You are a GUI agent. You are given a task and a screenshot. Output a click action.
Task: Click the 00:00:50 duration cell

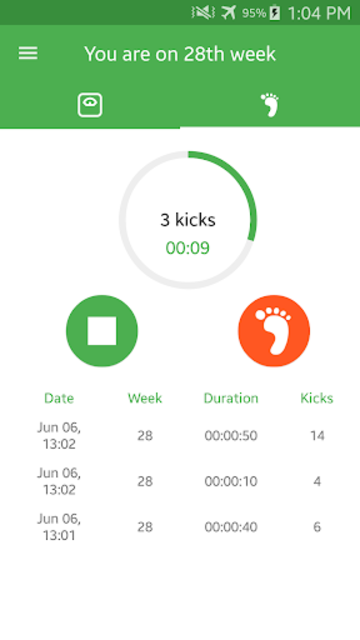(231, 436)
